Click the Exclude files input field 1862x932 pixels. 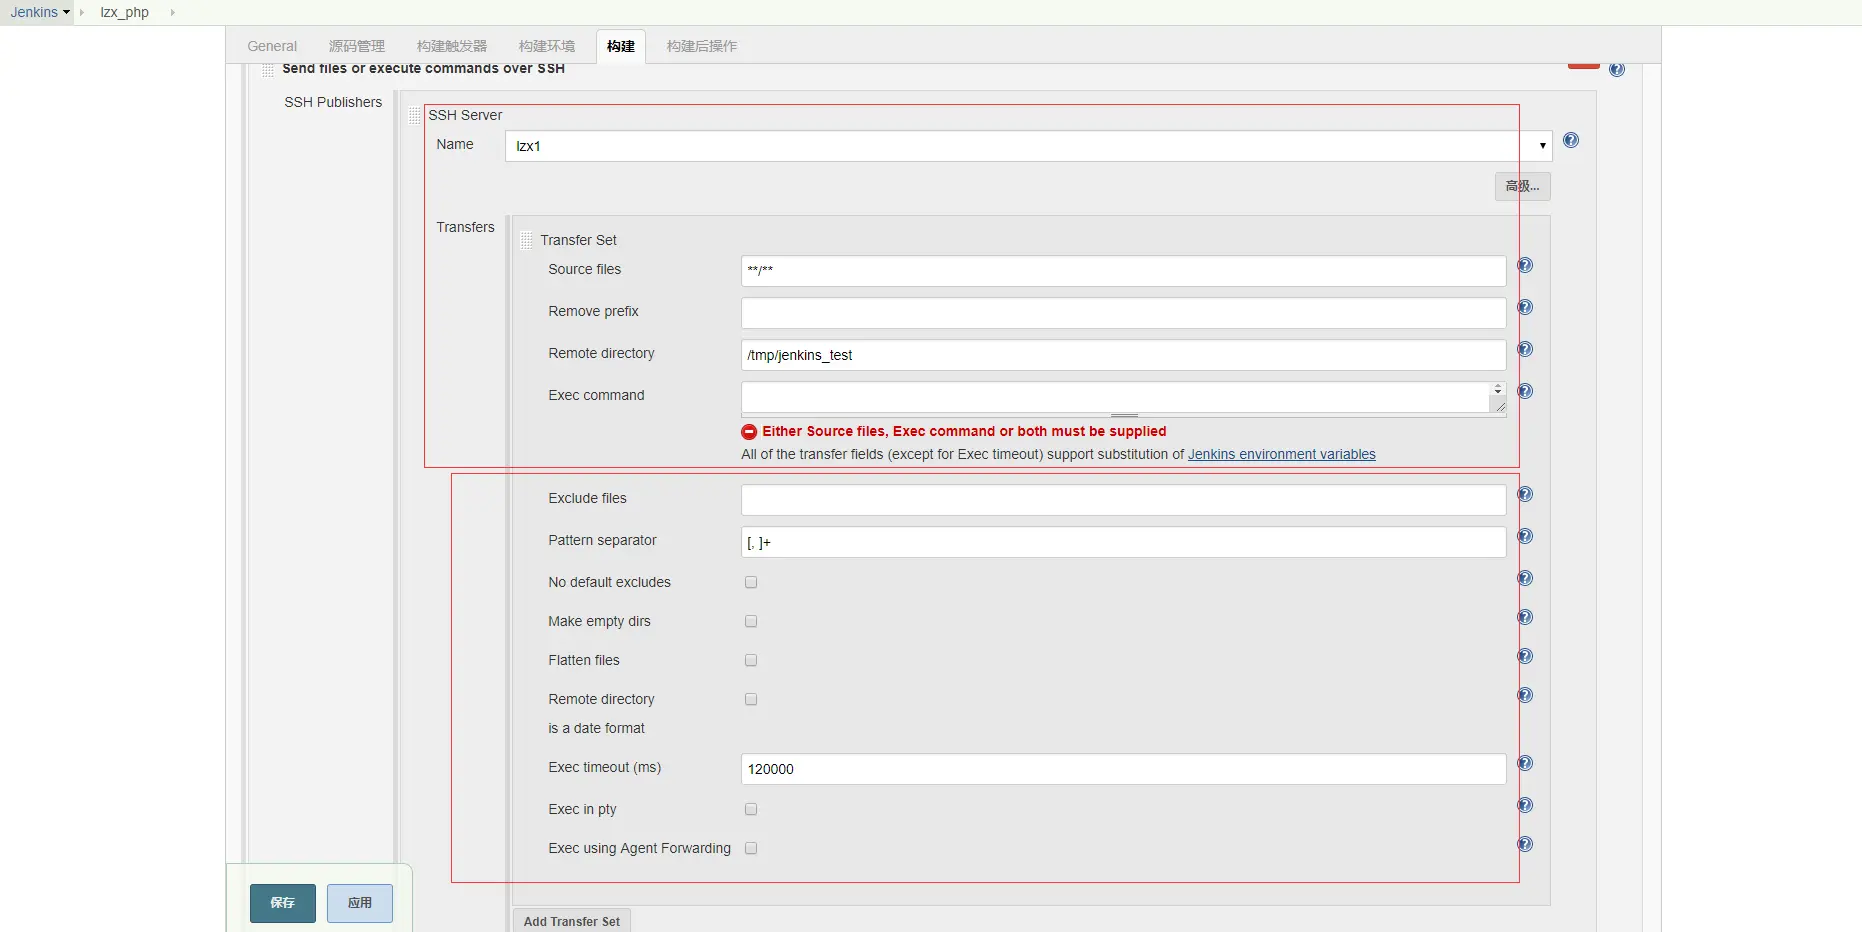[1124, 499]
